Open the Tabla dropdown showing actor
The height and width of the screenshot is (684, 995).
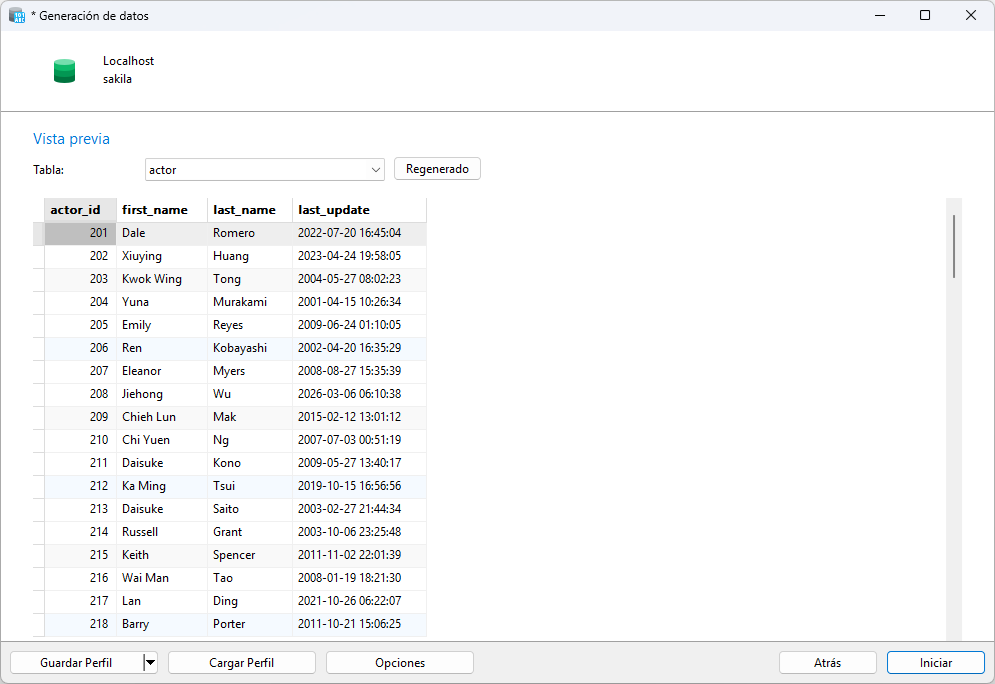(x=265, y=169)
